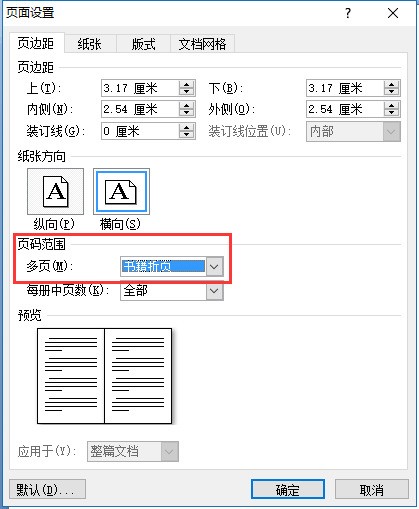Cancel with the 取消 button
Viewport: 419px width, 509px height.
[x=372, y=489]
